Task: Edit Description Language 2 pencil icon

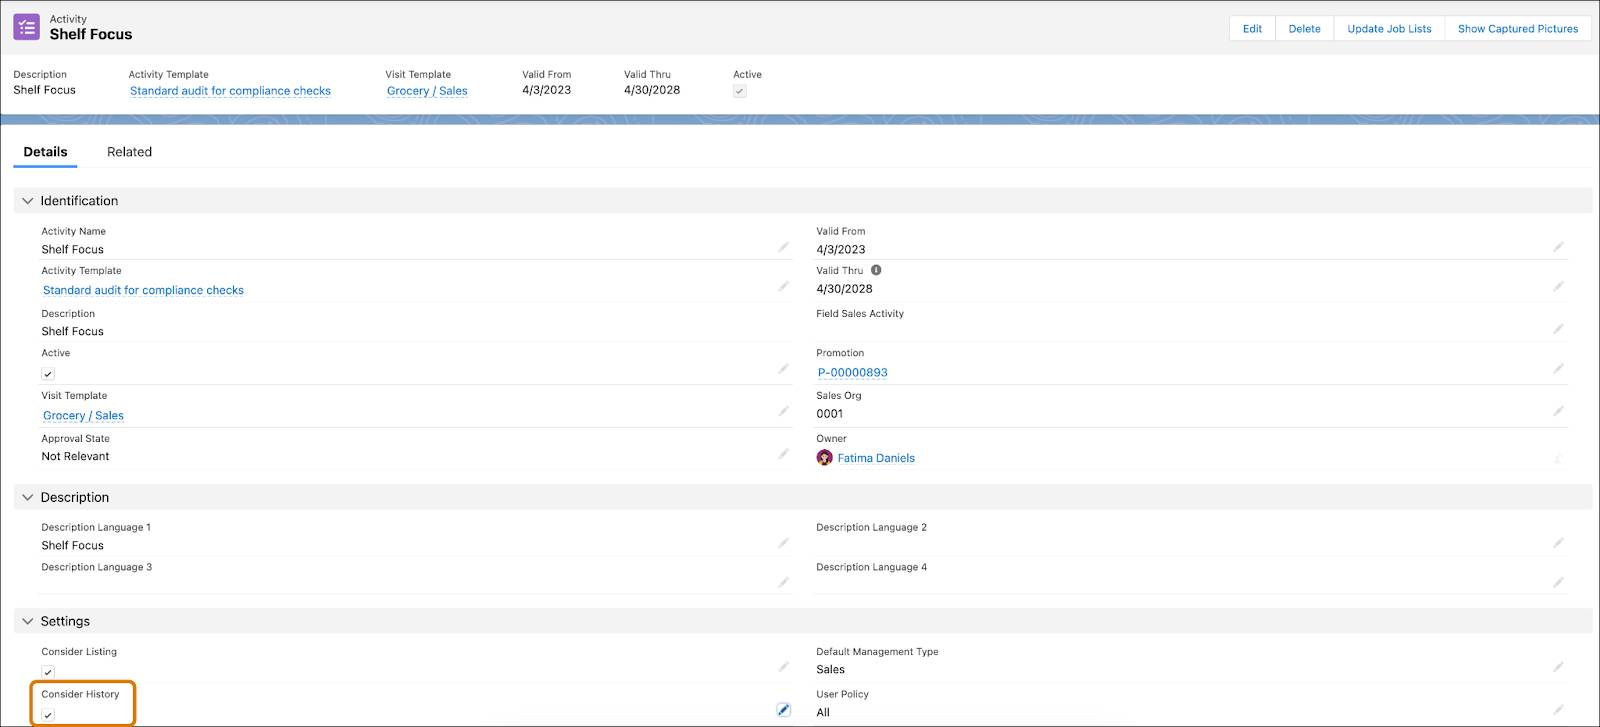Action: coord(1558,543)
